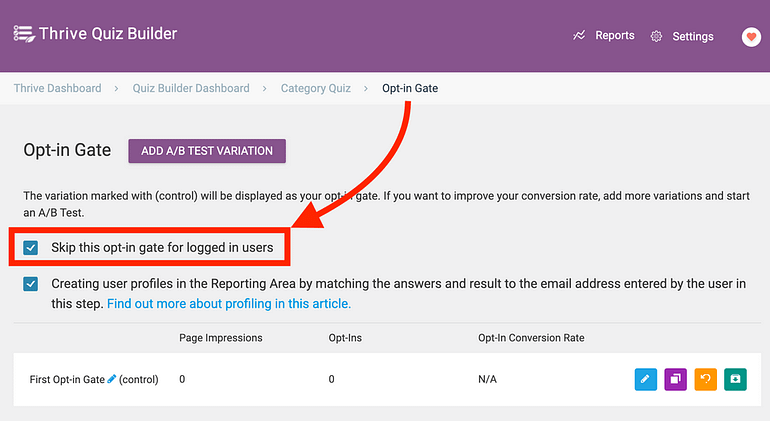
Task: Open Settings in the header
Action: tap(693, 36)
